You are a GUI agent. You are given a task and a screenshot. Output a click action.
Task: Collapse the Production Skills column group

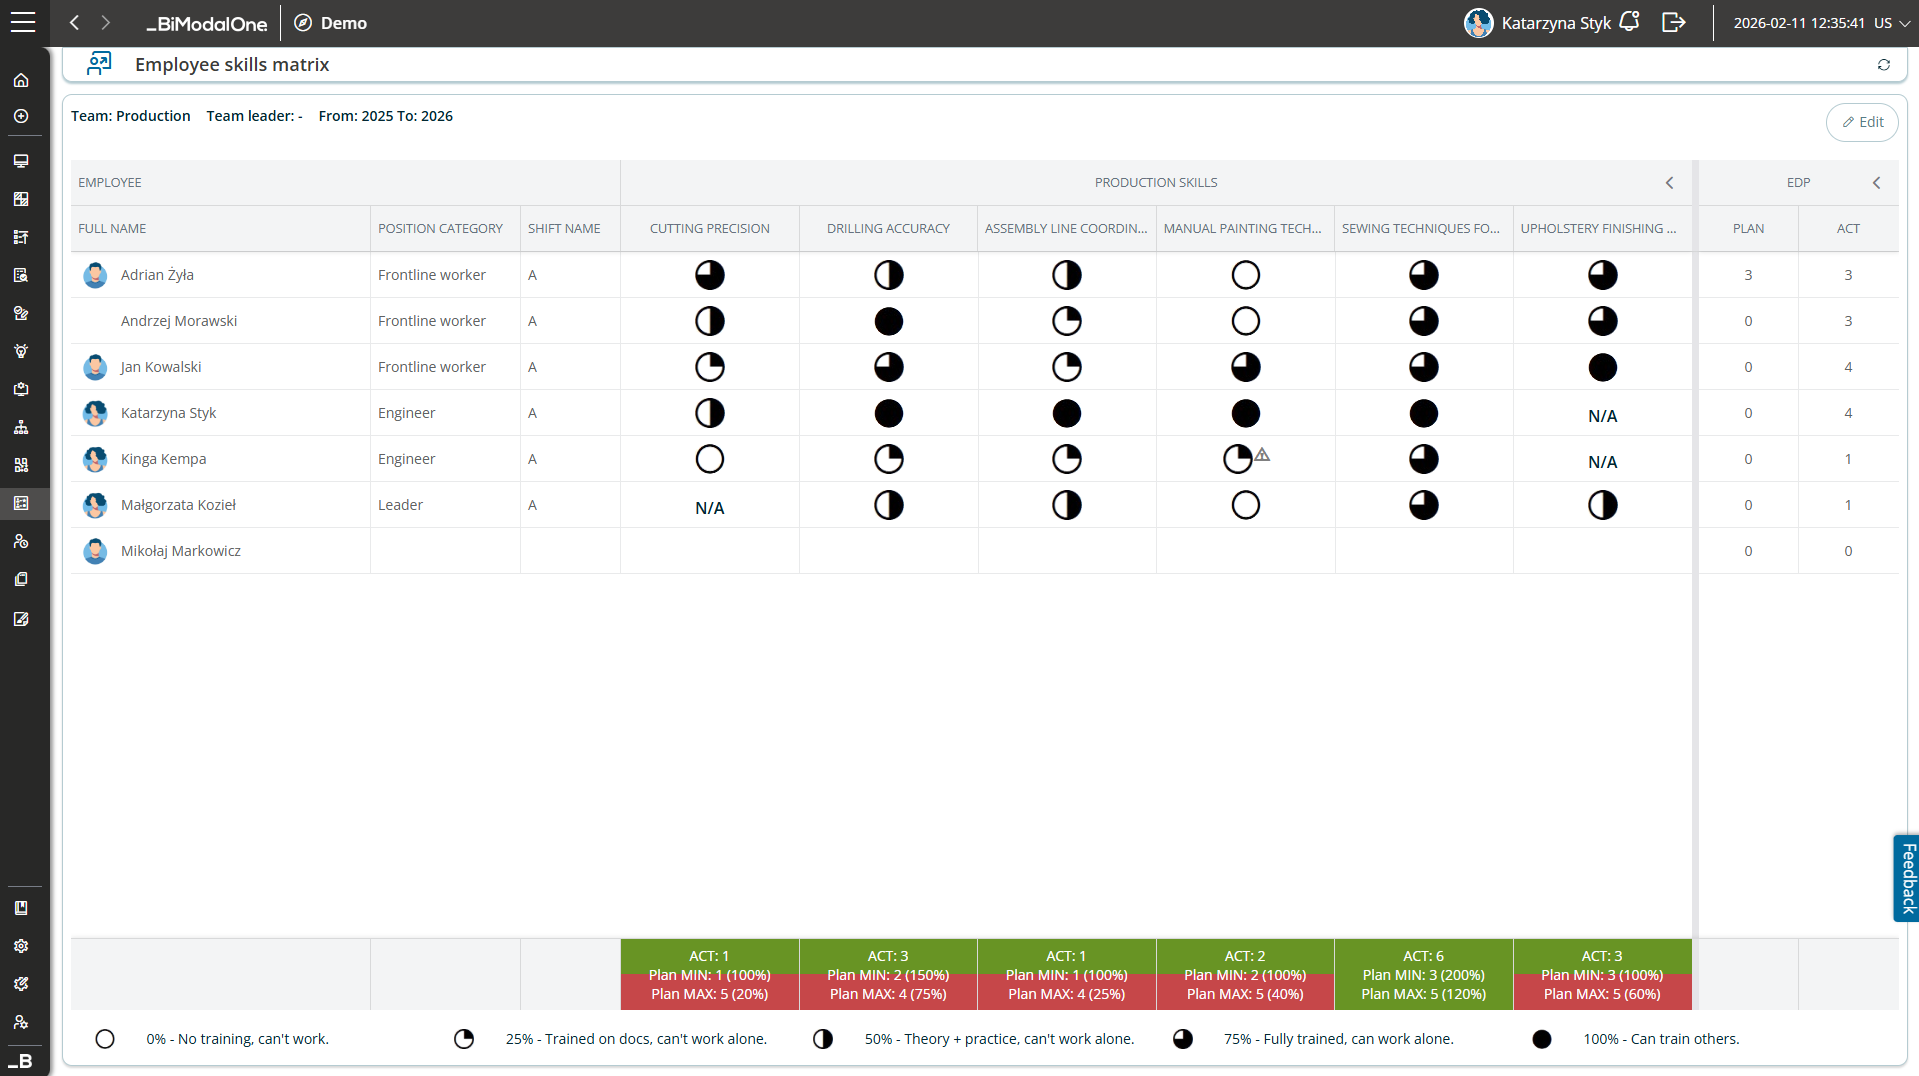click(1669, 183)
